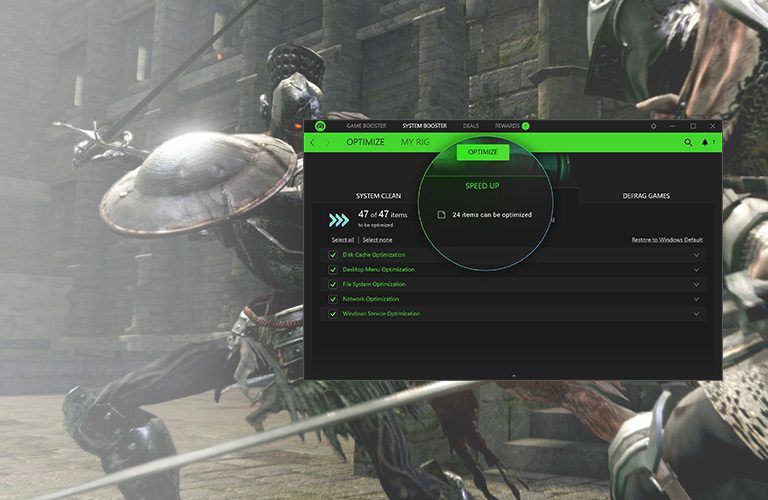Open the System Clean section
The image size is (768, 500).
(378, 196)
